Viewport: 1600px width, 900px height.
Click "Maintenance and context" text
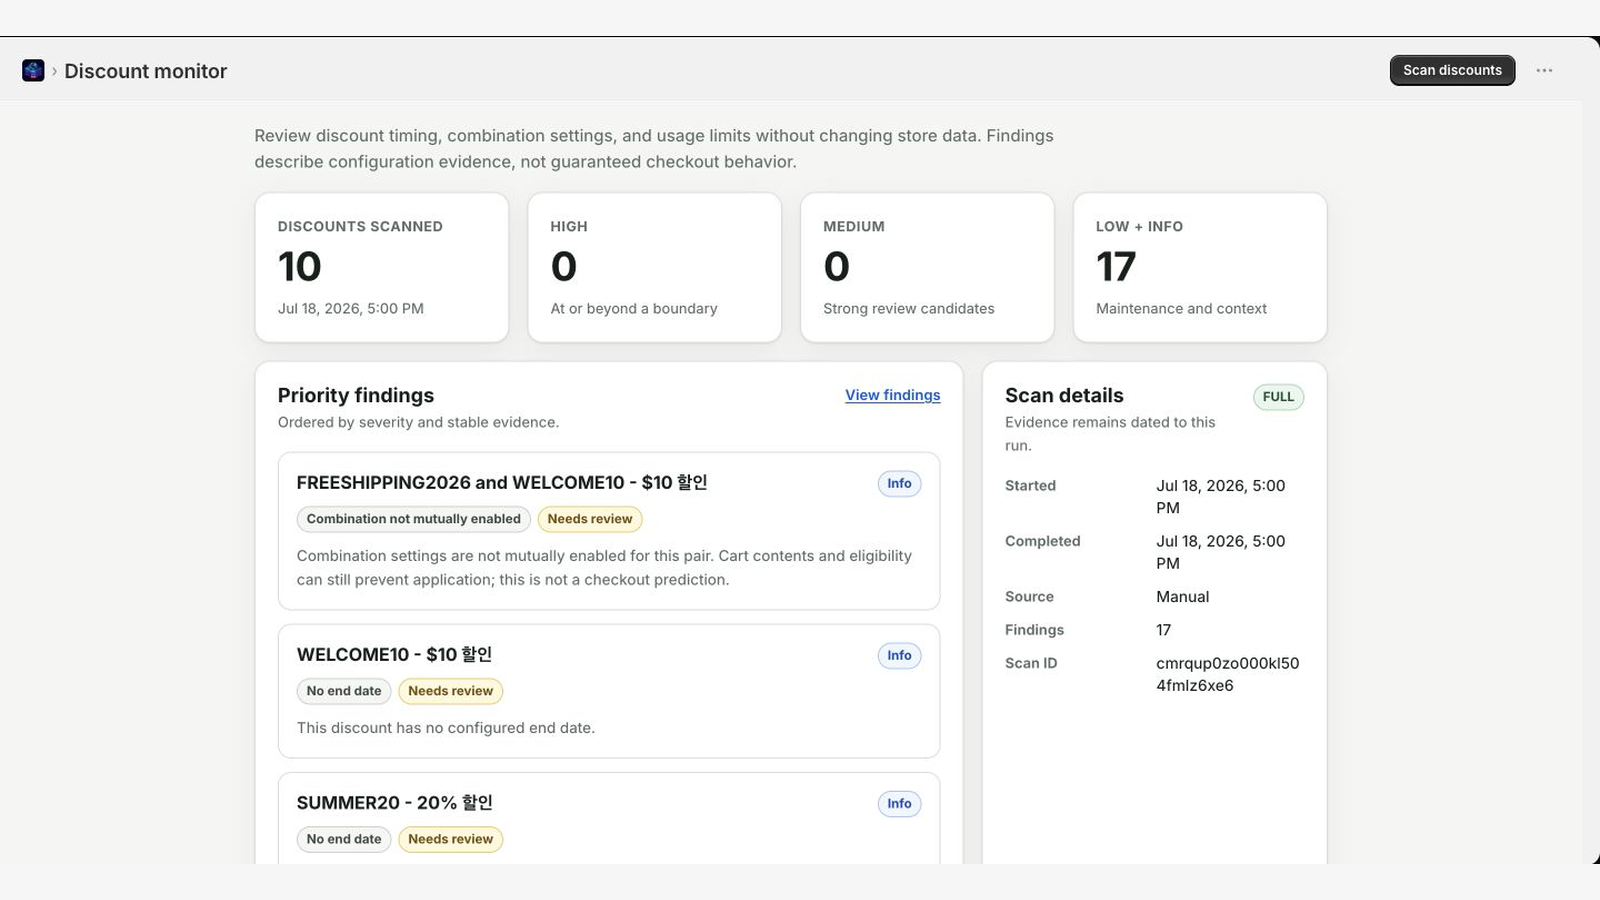tap(1181, 309)
